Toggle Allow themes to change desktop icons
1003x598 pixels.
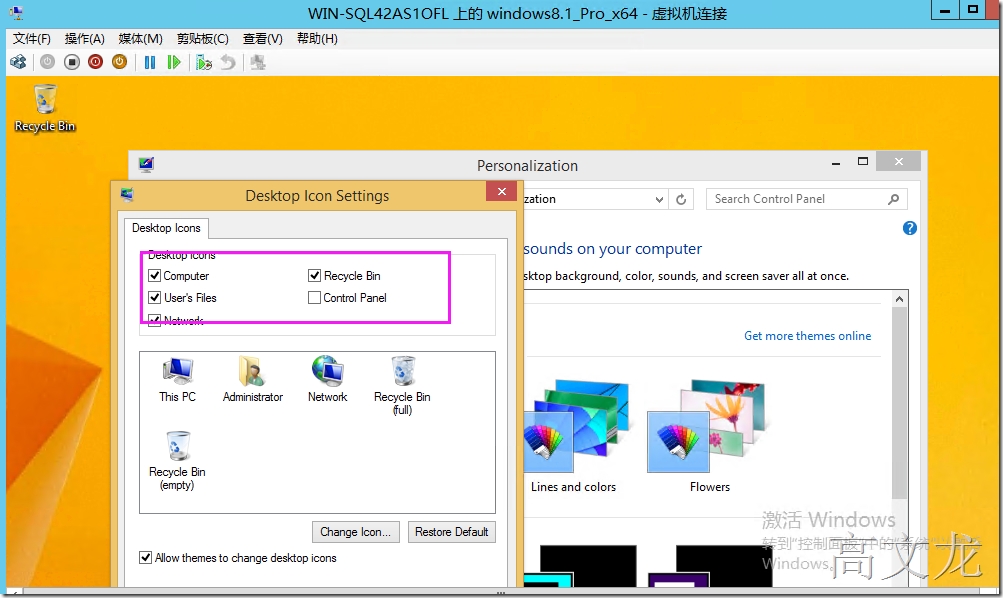[x=146, y=558]
